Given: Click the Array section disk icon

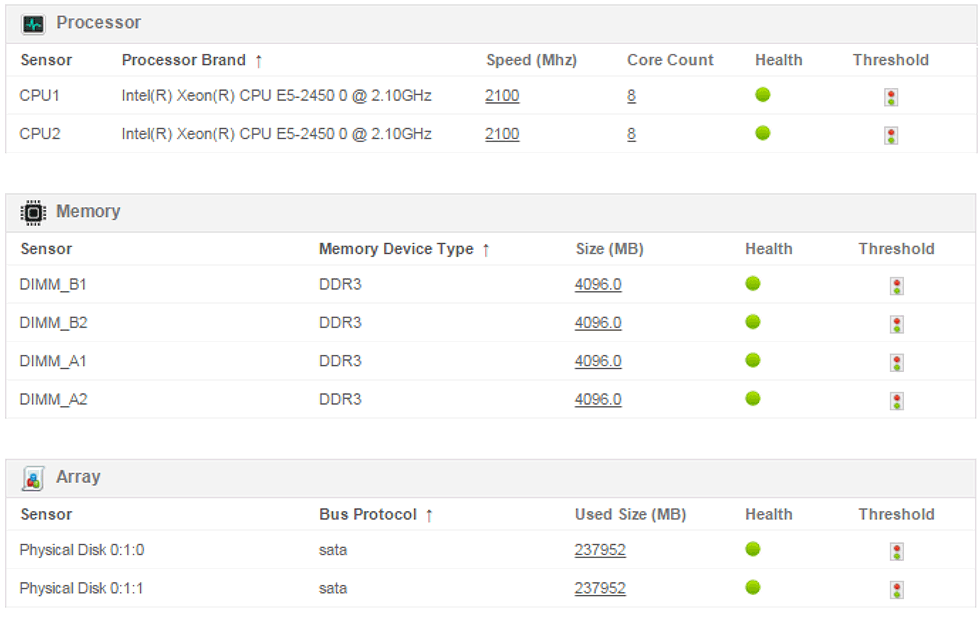Looking at the screenshot, I should (x=33, y=478).
